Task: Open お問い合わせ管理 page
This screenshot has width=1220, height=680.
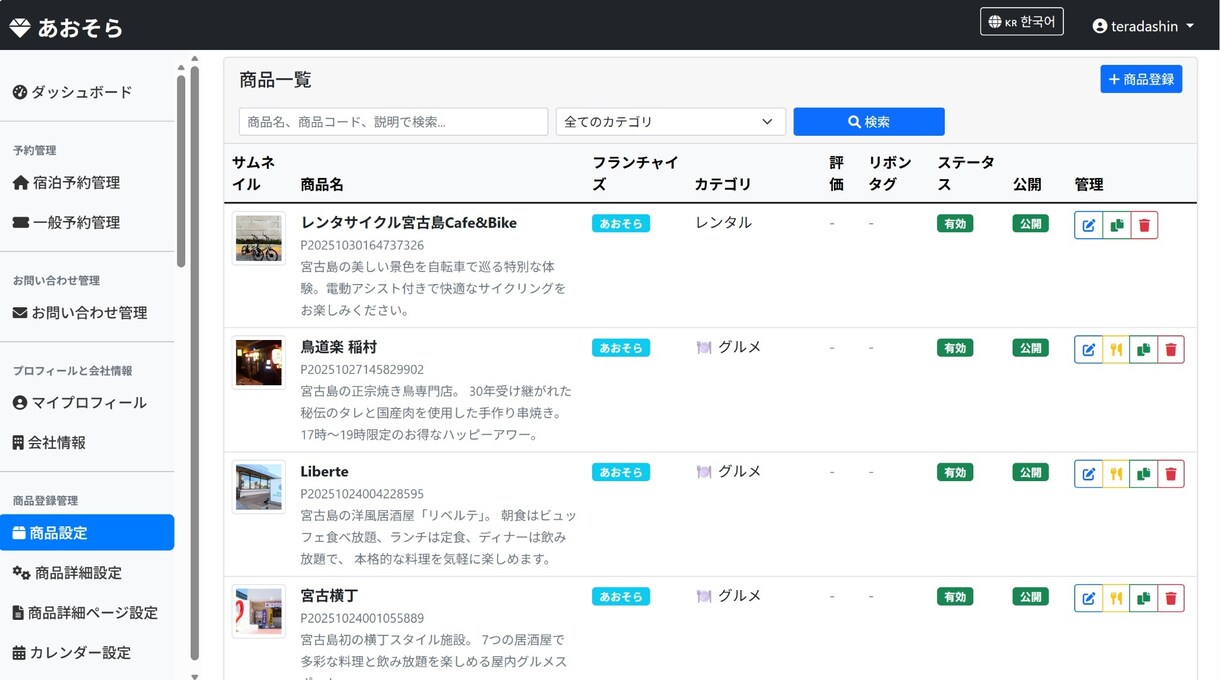Action: pyautogui.click(x=80, y=312)
